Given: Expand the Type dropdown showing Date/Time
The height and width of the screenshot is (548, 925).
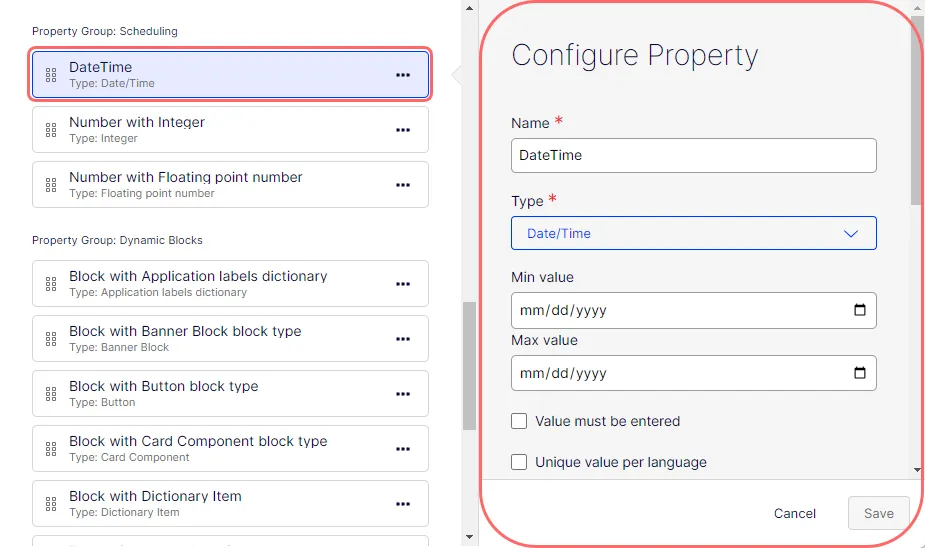Looking at the screenshot, I should tap(694, 233).
